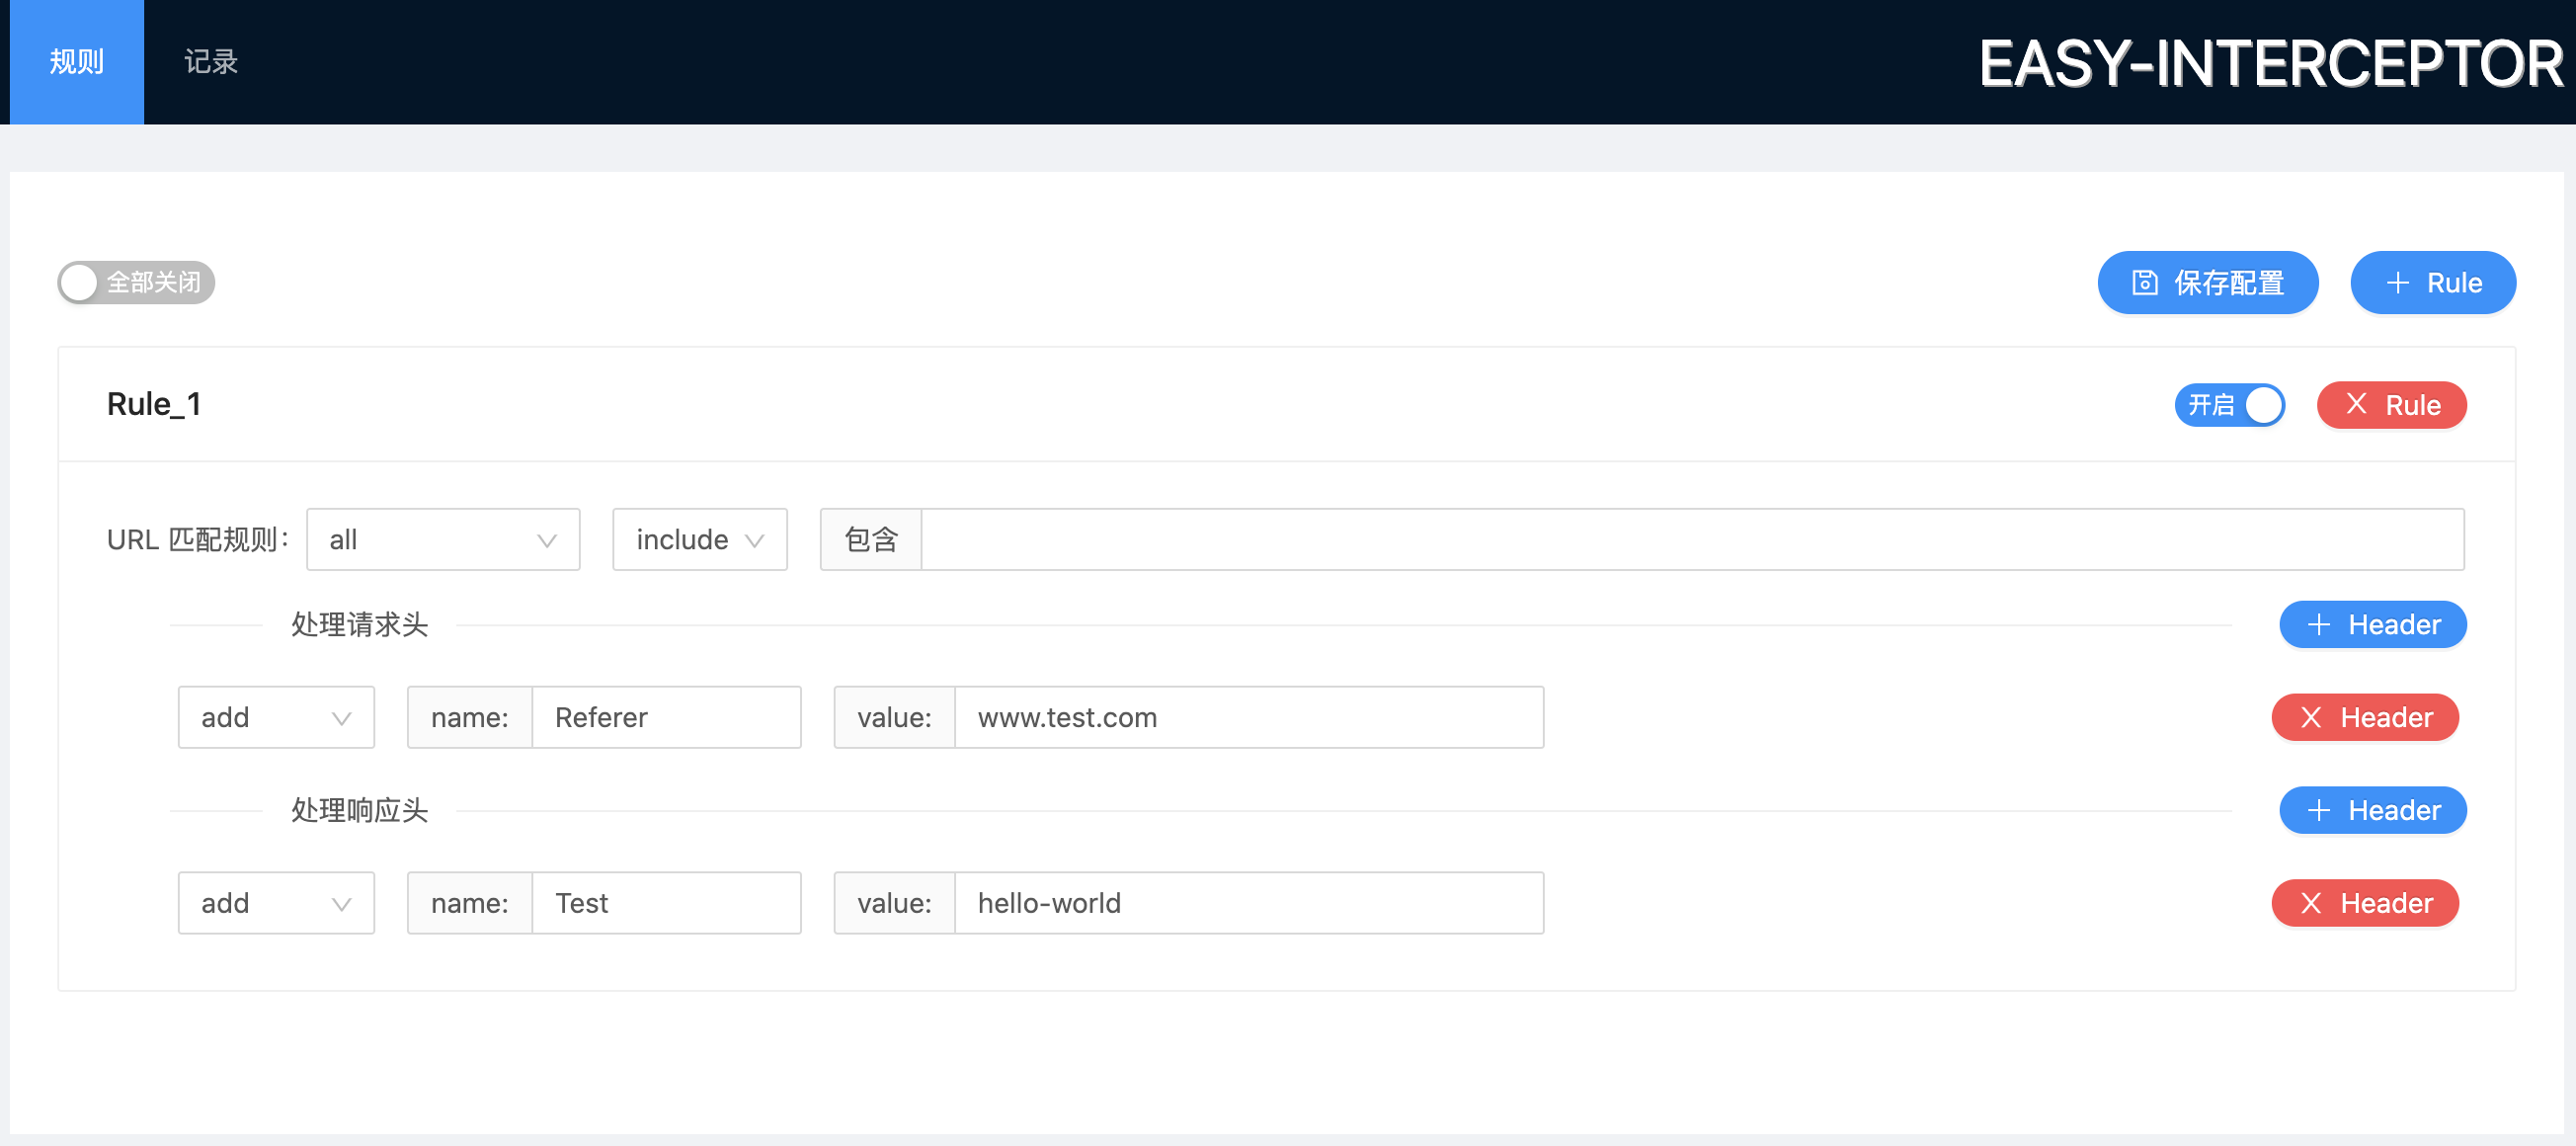The image size is (2576, 1146).
Task: Expand the 'include' dropdown
Action: pos(699,540)
